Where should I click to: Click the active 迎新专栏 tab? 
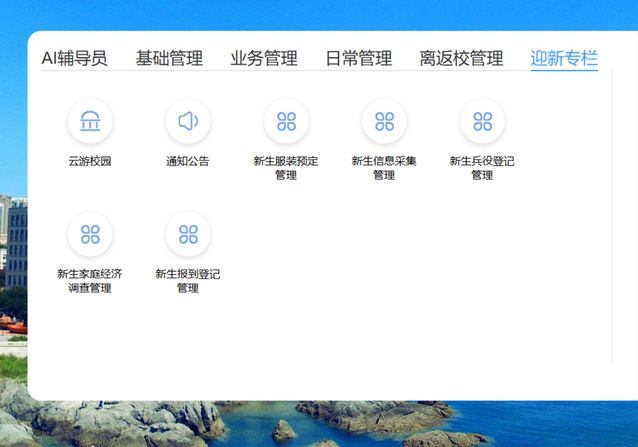pyautogui.click(x=564, y=58)
